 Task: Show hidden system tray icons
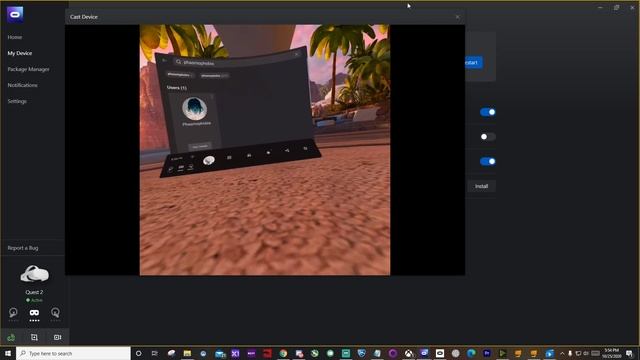(562, 353)
